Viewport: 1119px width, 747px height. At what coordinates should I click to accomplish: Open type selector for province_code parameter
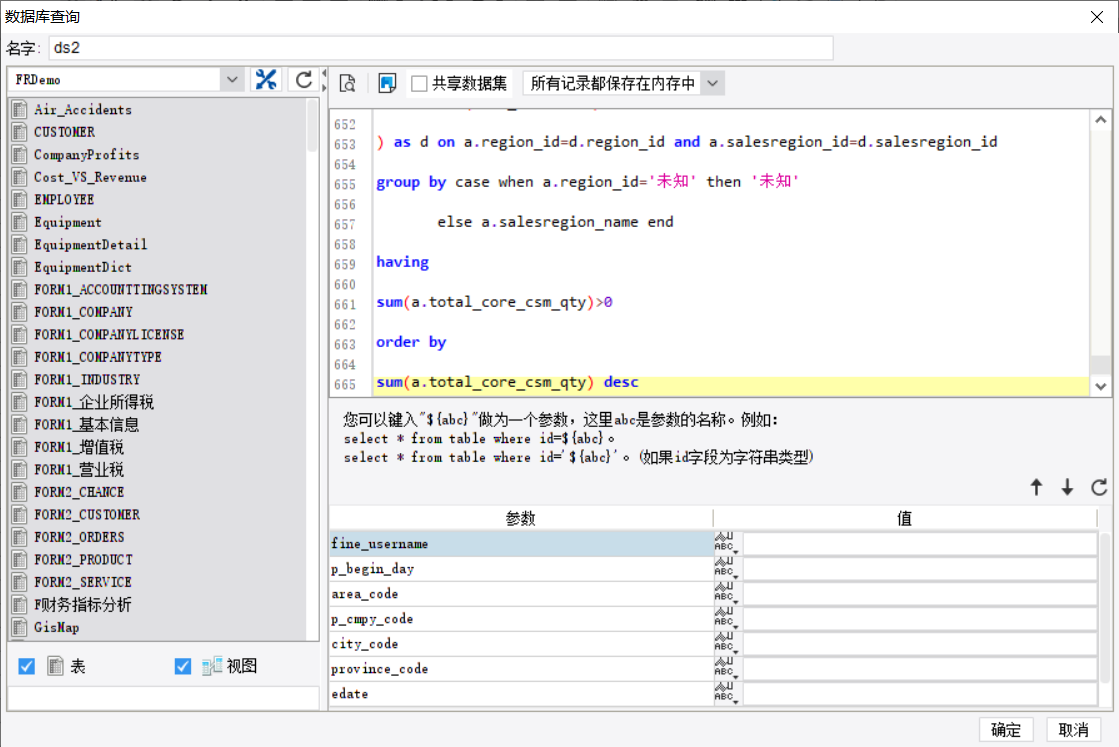(x=726, y=669)
